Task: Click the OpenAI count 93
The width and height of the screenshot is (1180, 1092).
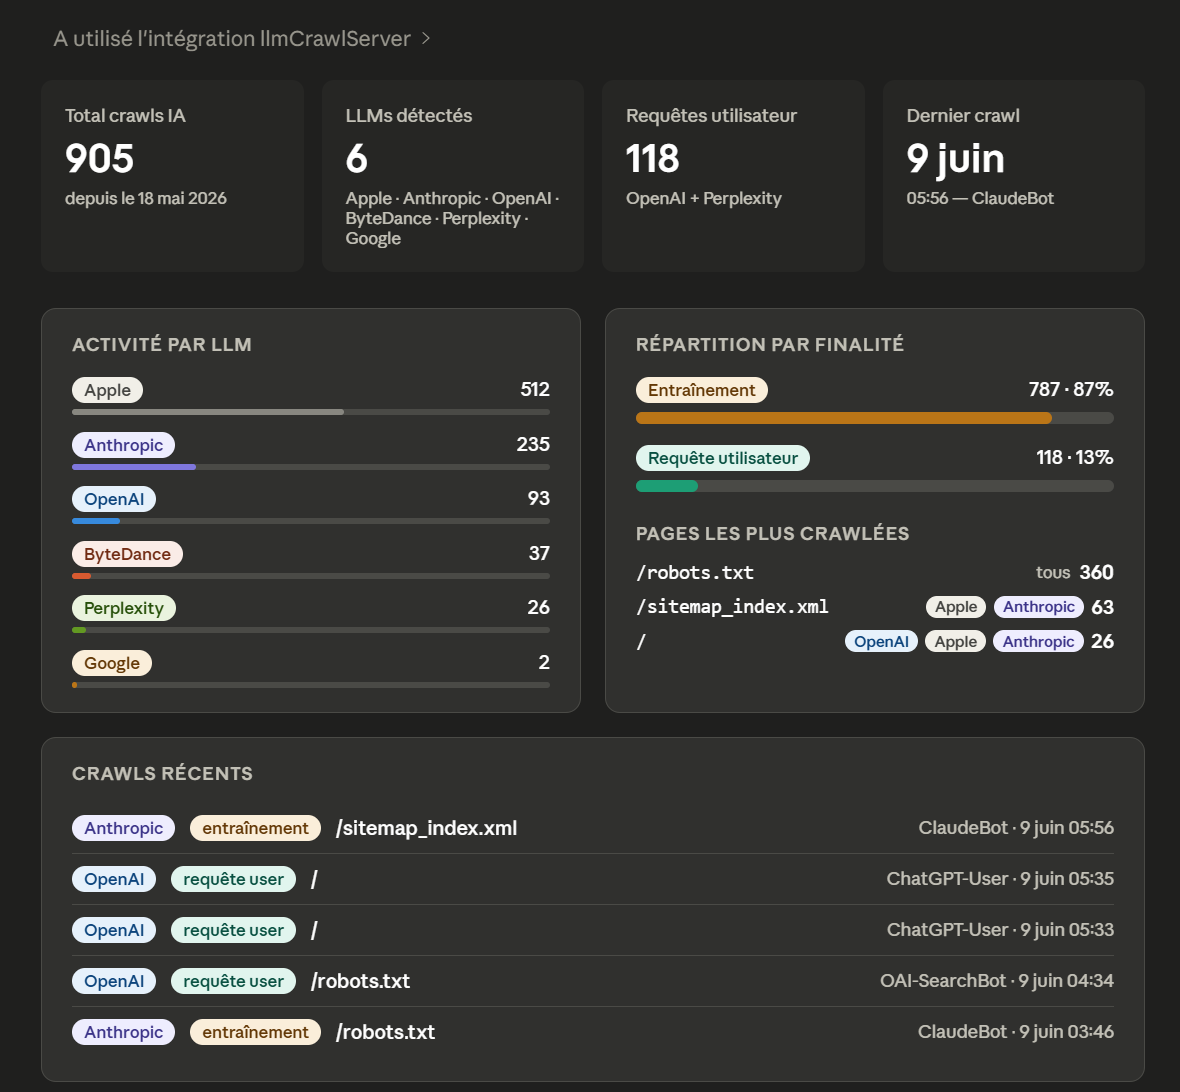Action: pos(539,498)
